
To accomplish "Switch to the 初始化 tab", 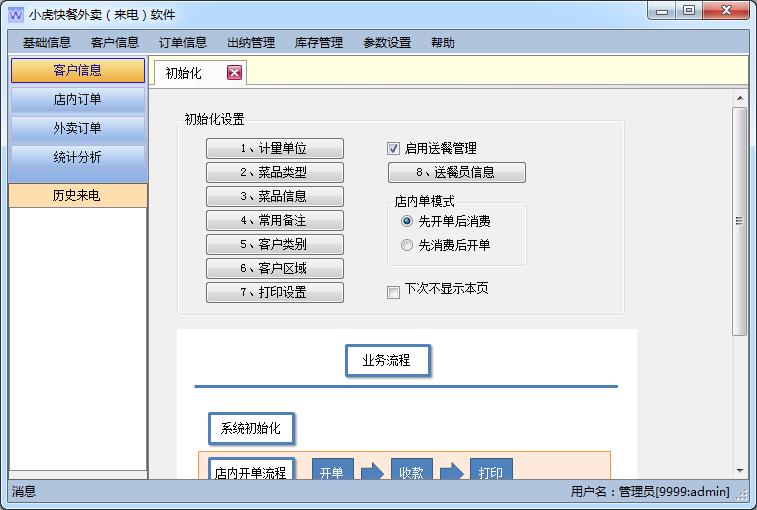I will pyautogui.click(x=184, y=73).
